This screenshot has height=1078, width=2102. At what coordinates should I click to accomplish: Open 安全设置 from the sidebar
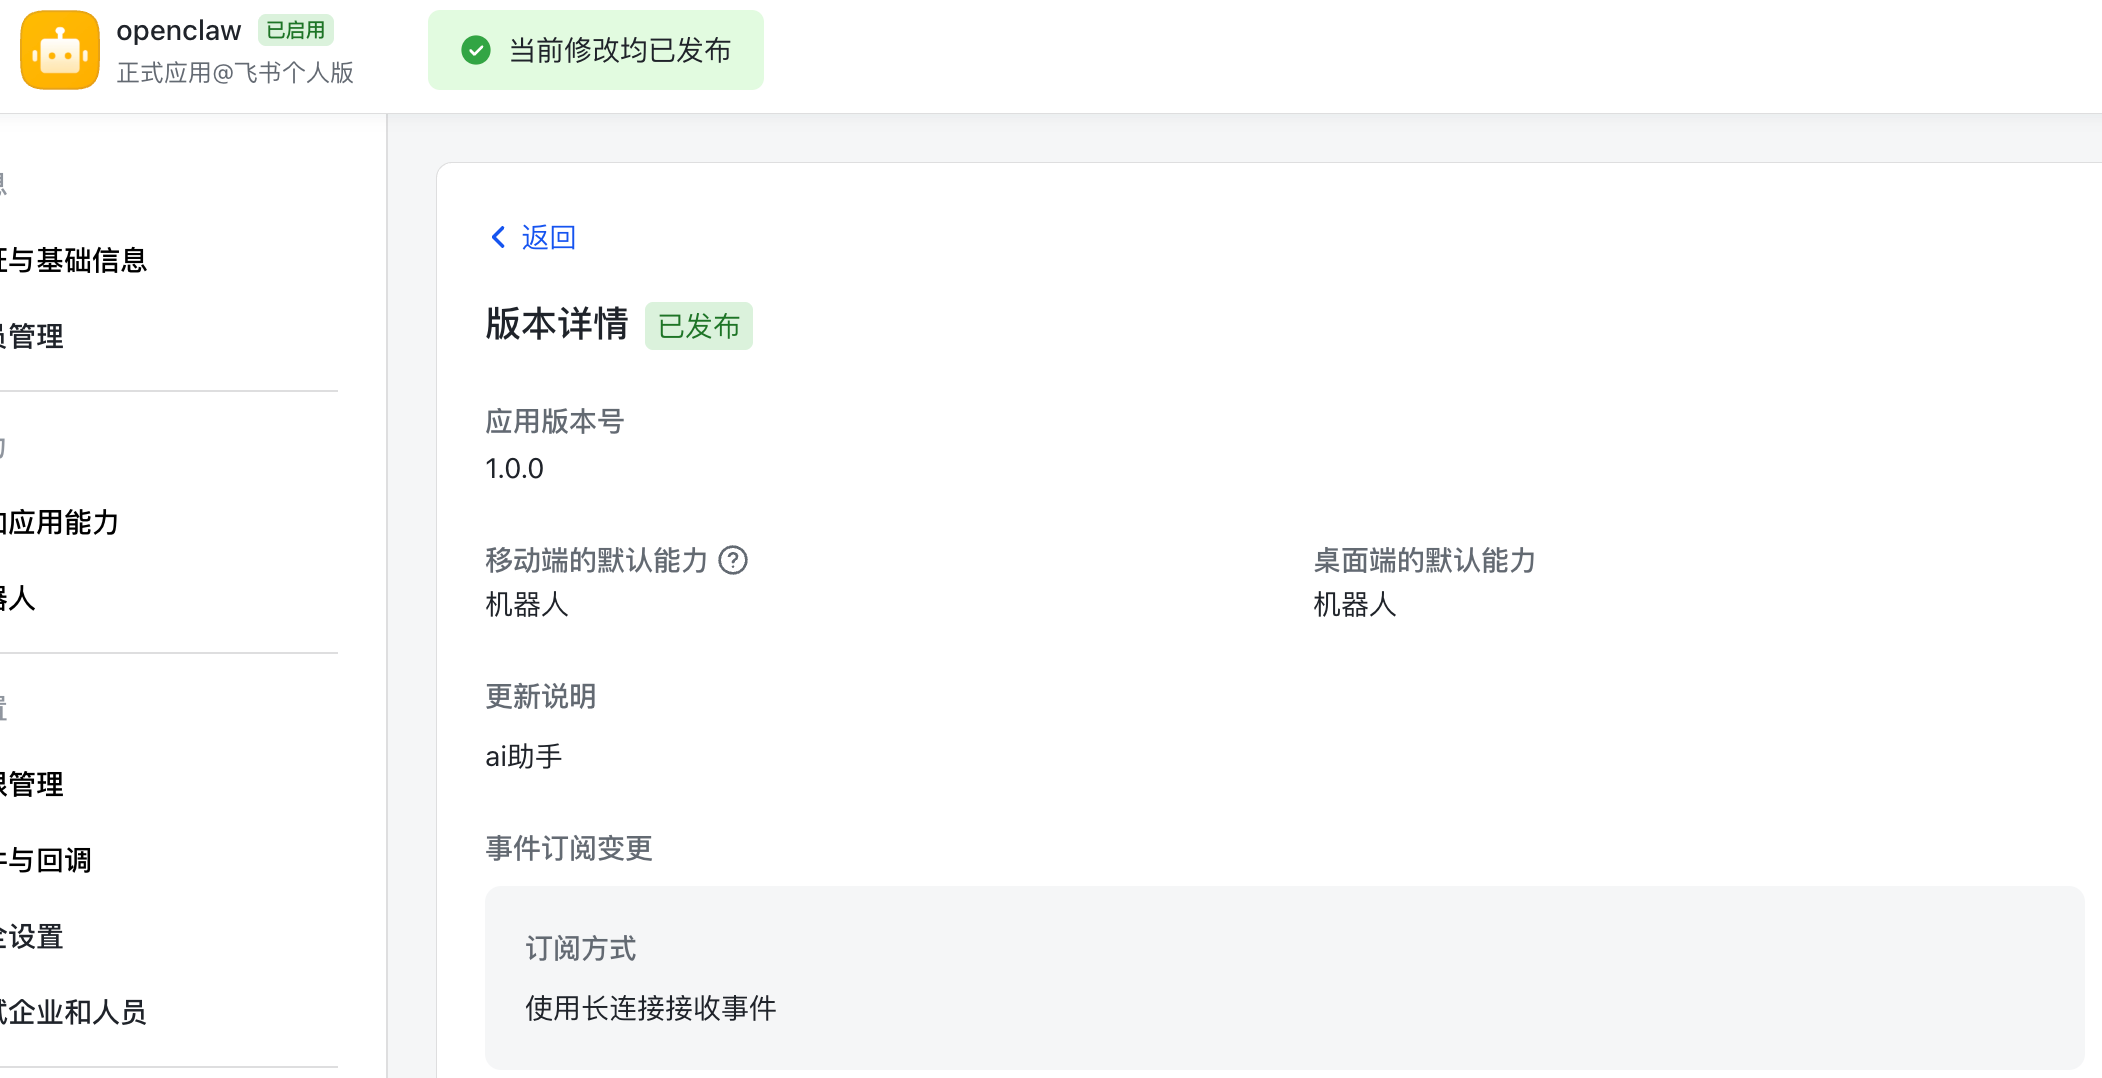point(32,936)
